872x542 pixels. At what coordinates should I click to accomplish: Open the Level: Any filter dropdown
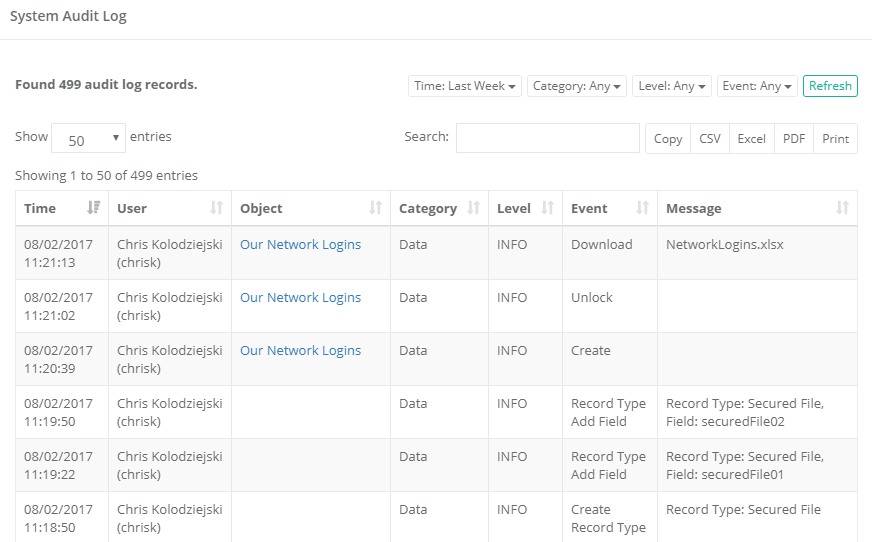[671, 86]
